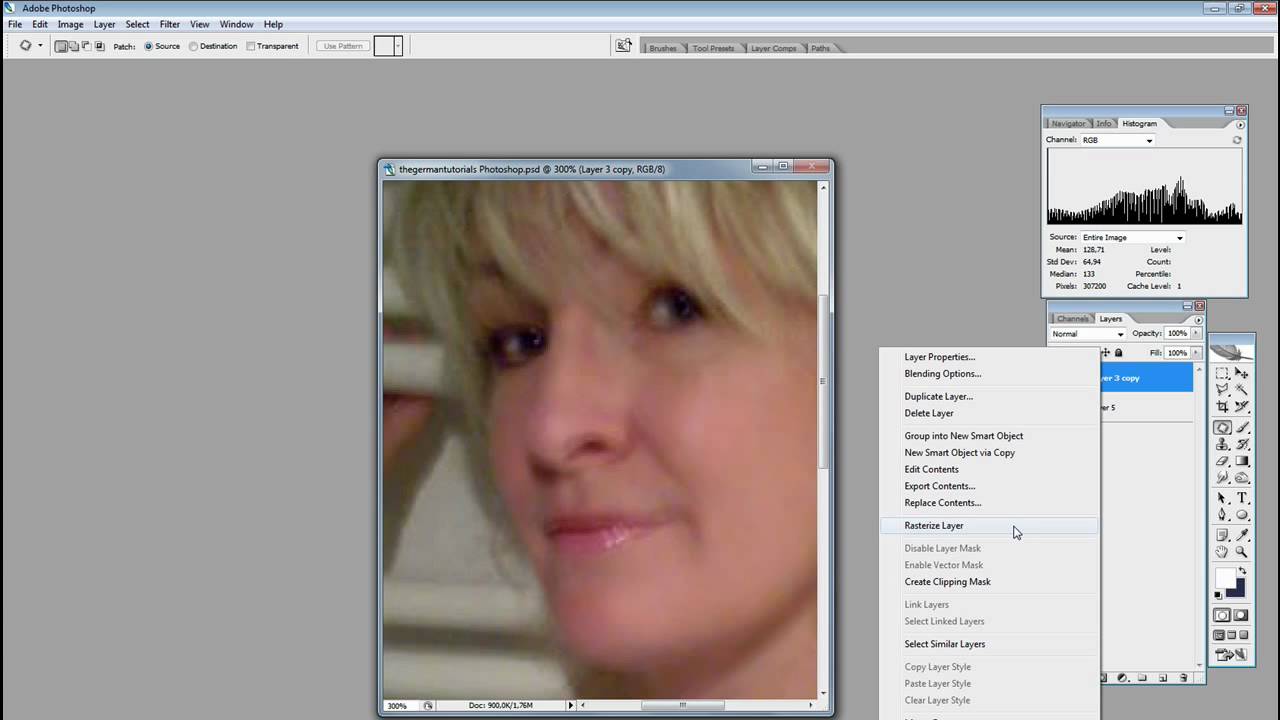Choose the Destination patch radio button
This screenshot has width=1280, height=720.
(x=193, y=46)
